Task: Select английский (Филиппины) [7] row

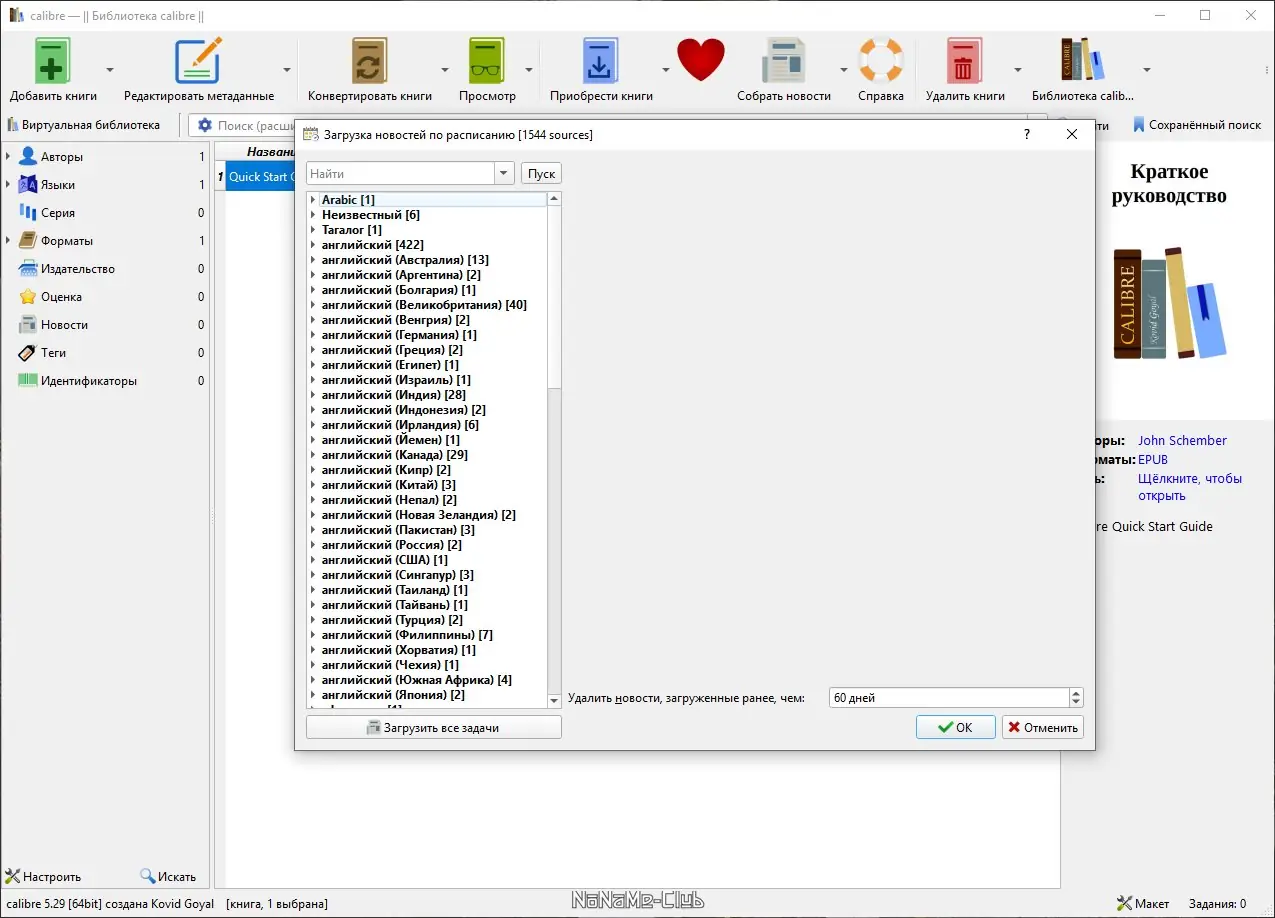Action: point(407,635)
